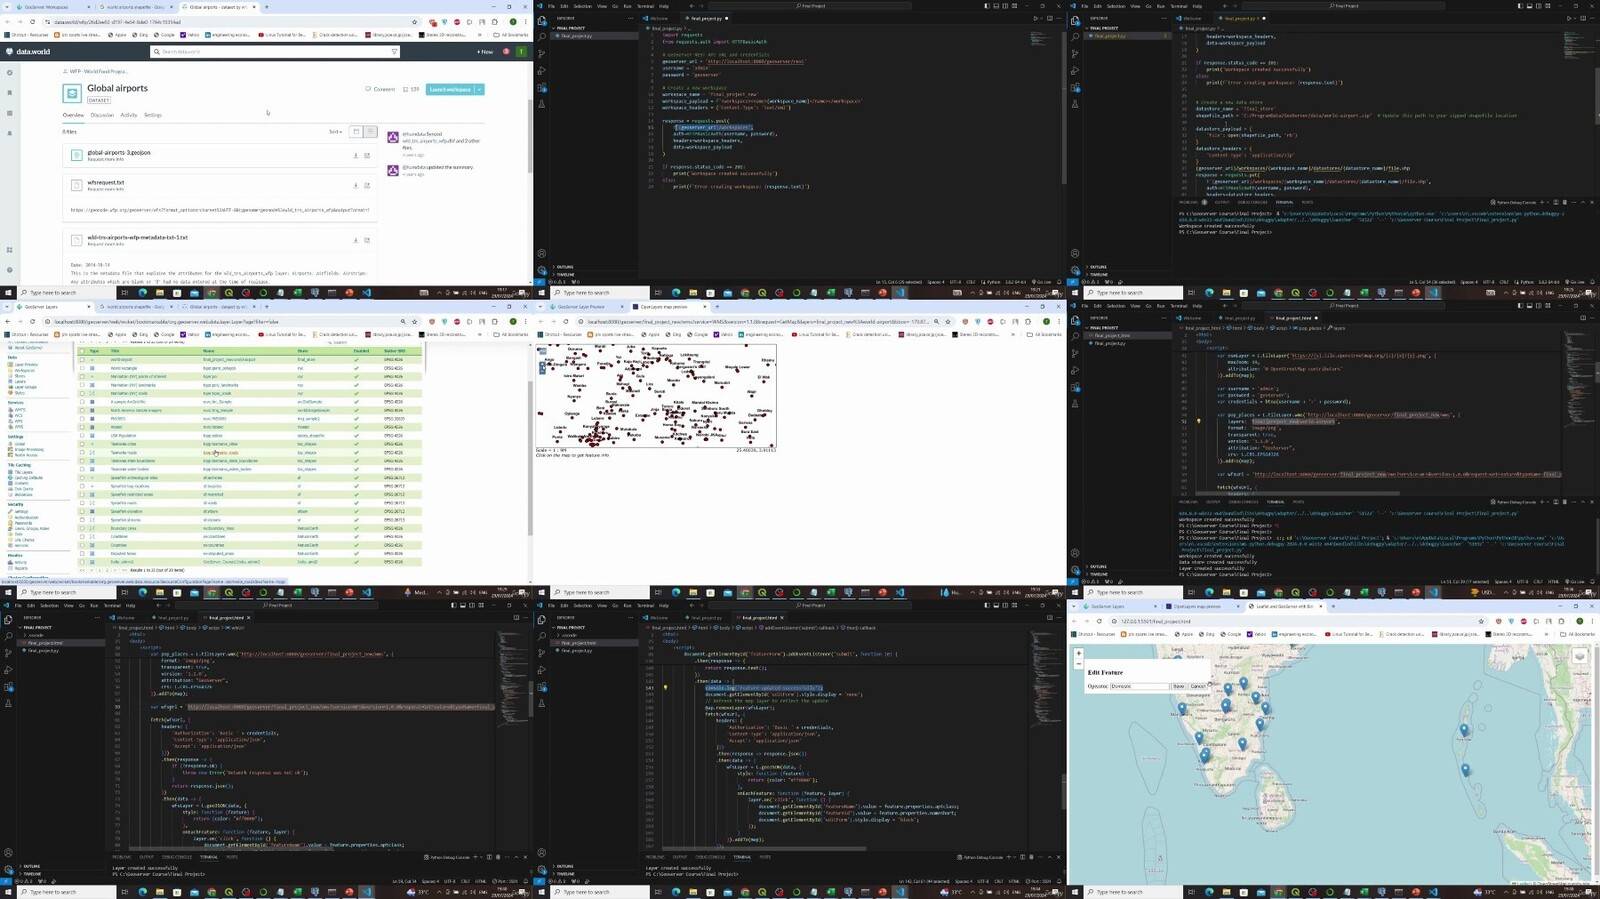Open Explorer icon in top-right VS Code window
Viewport: 1600px width, 899px height.
pos(1075,22)
